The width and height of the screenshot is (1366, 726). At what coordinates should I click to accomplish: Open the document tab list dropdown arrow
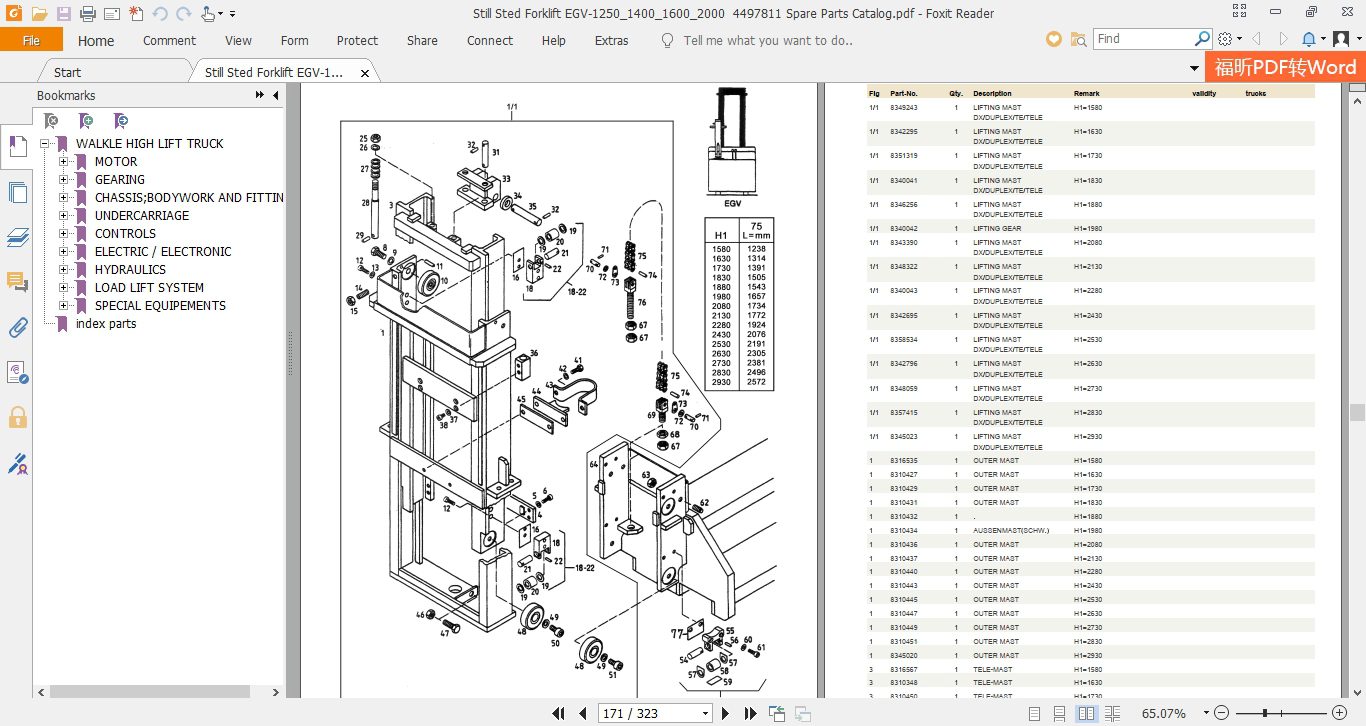pyautogui.click(x=1194, y=69)
